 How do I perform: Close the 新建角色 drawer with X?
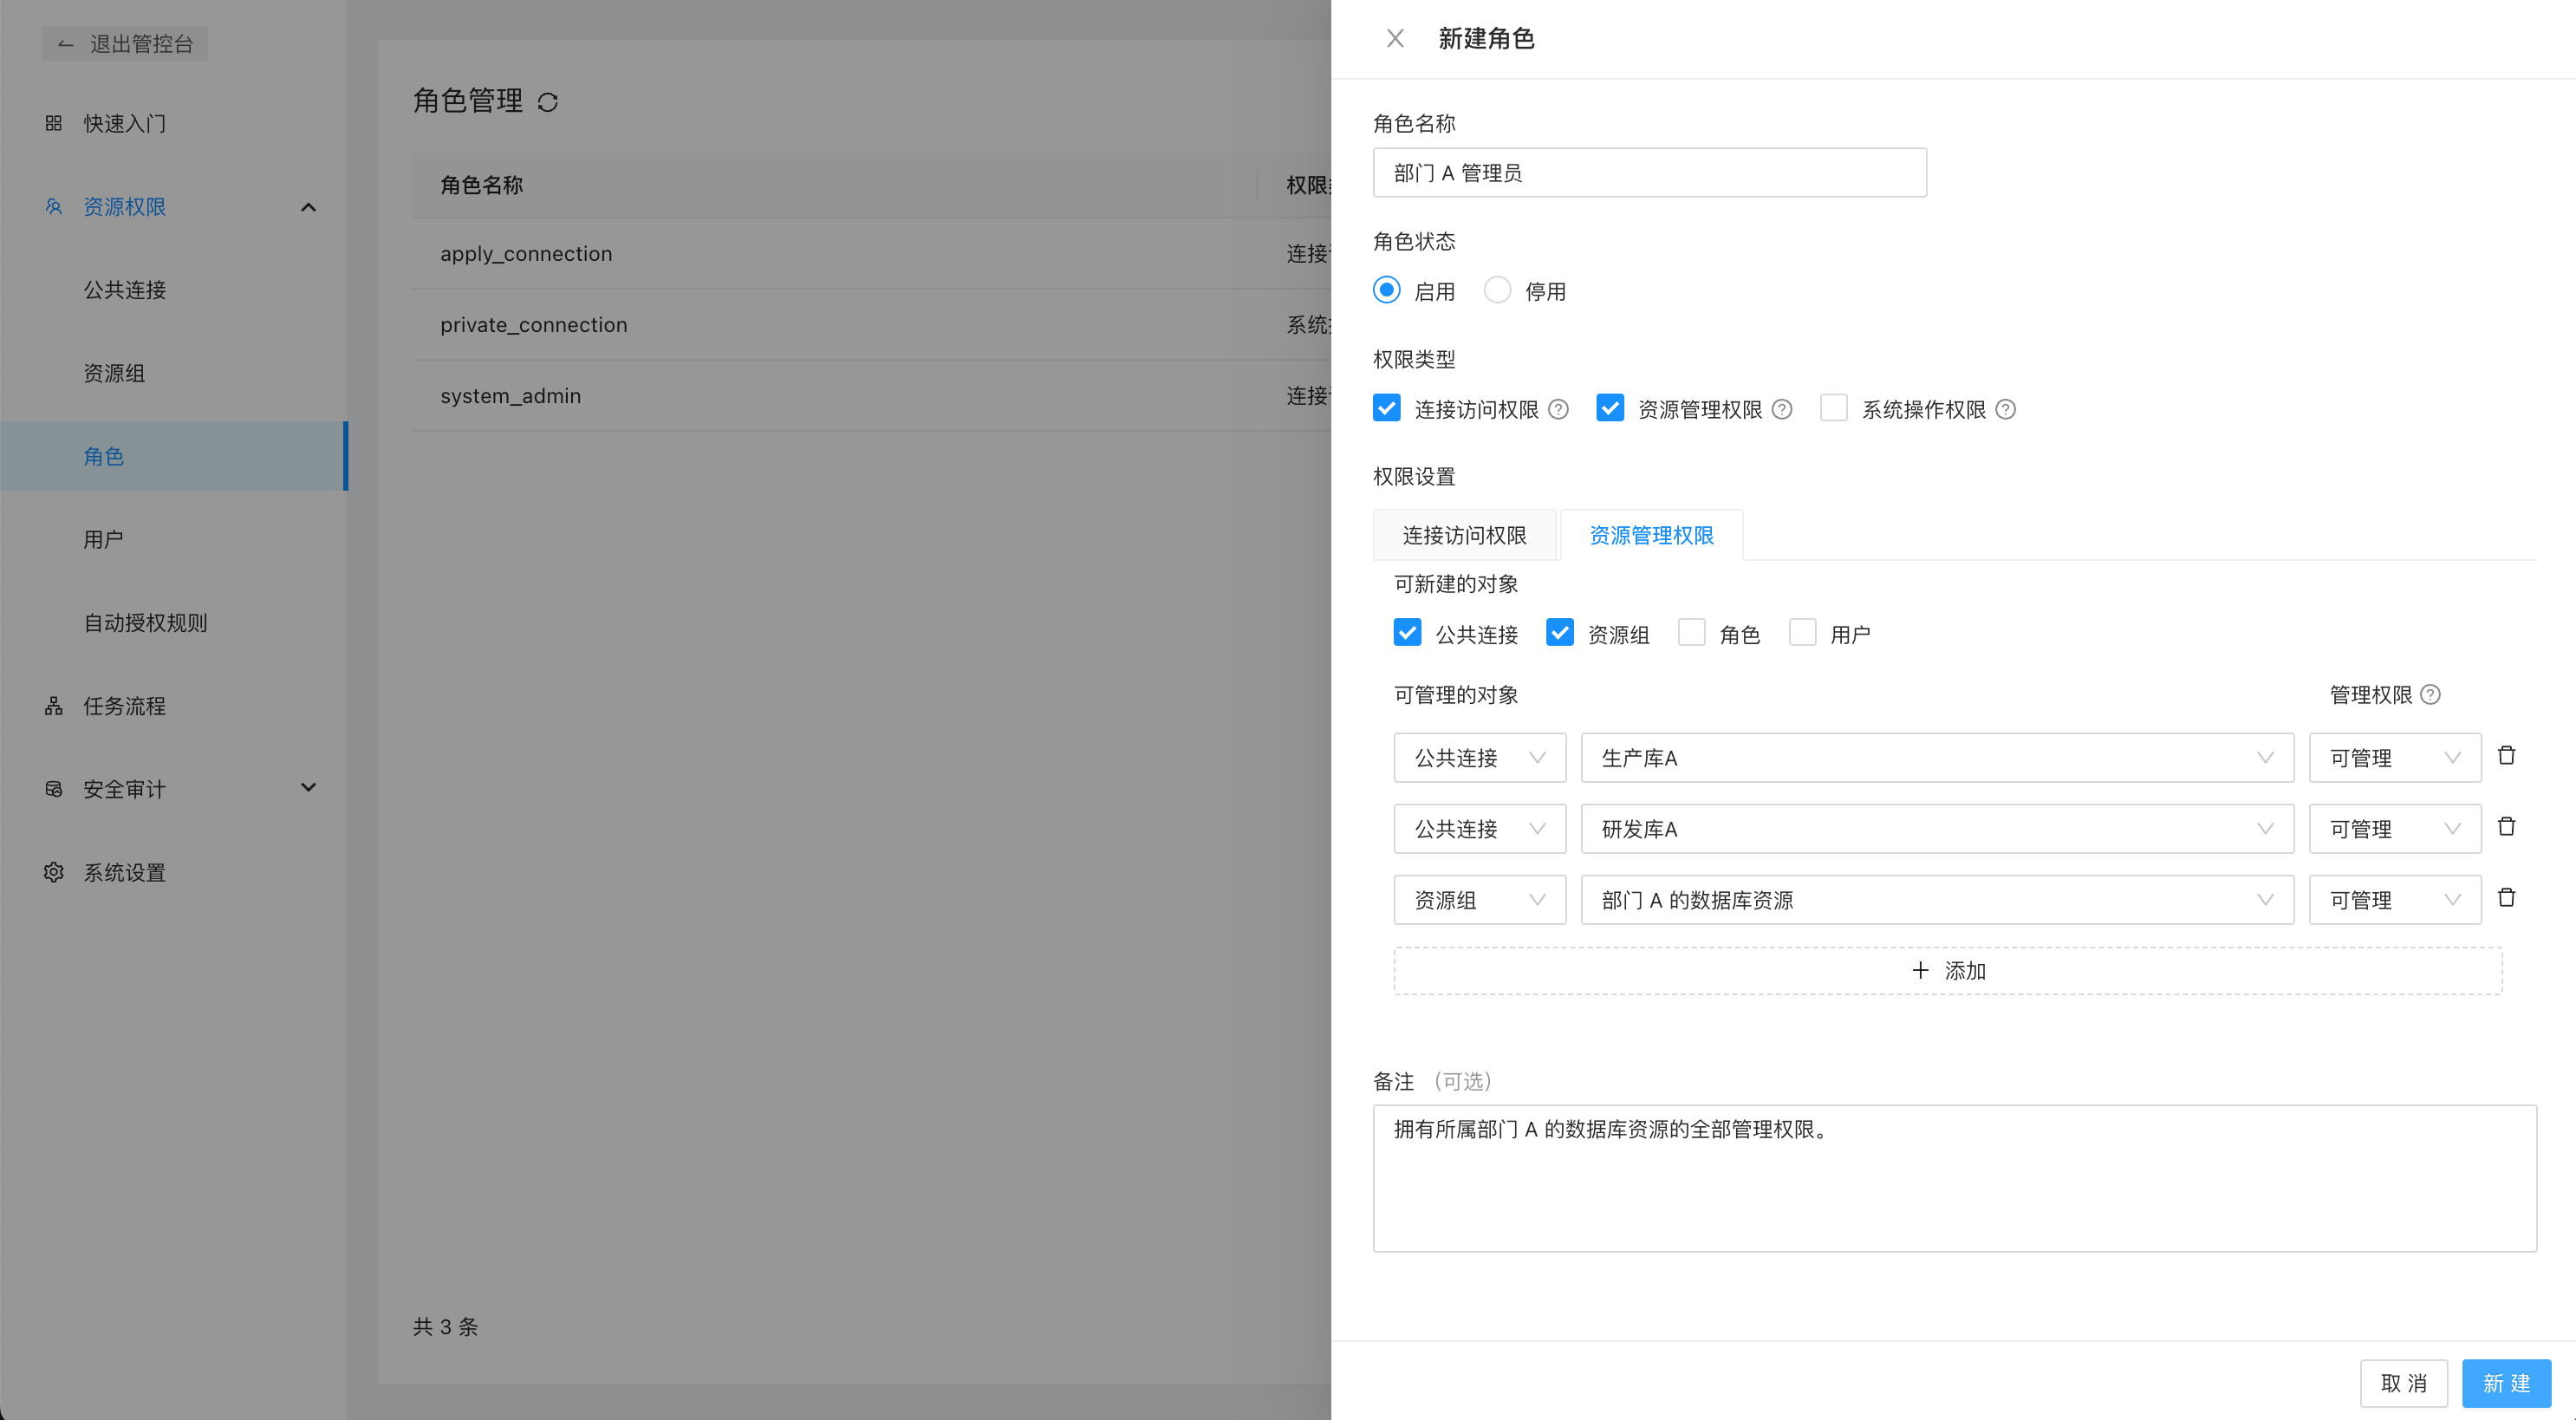[1395, 39]
